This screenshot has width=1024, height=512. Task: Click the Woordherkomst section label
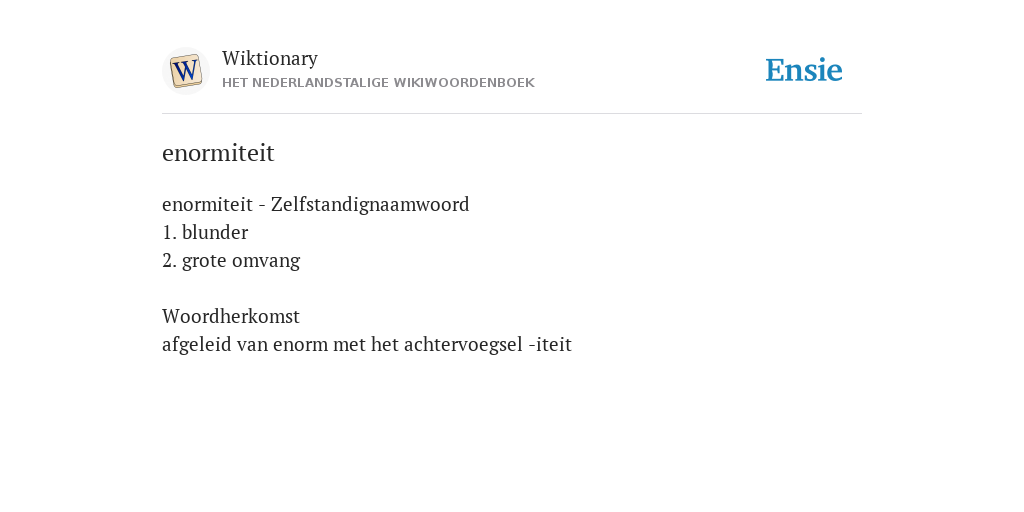tap(231, 317)
